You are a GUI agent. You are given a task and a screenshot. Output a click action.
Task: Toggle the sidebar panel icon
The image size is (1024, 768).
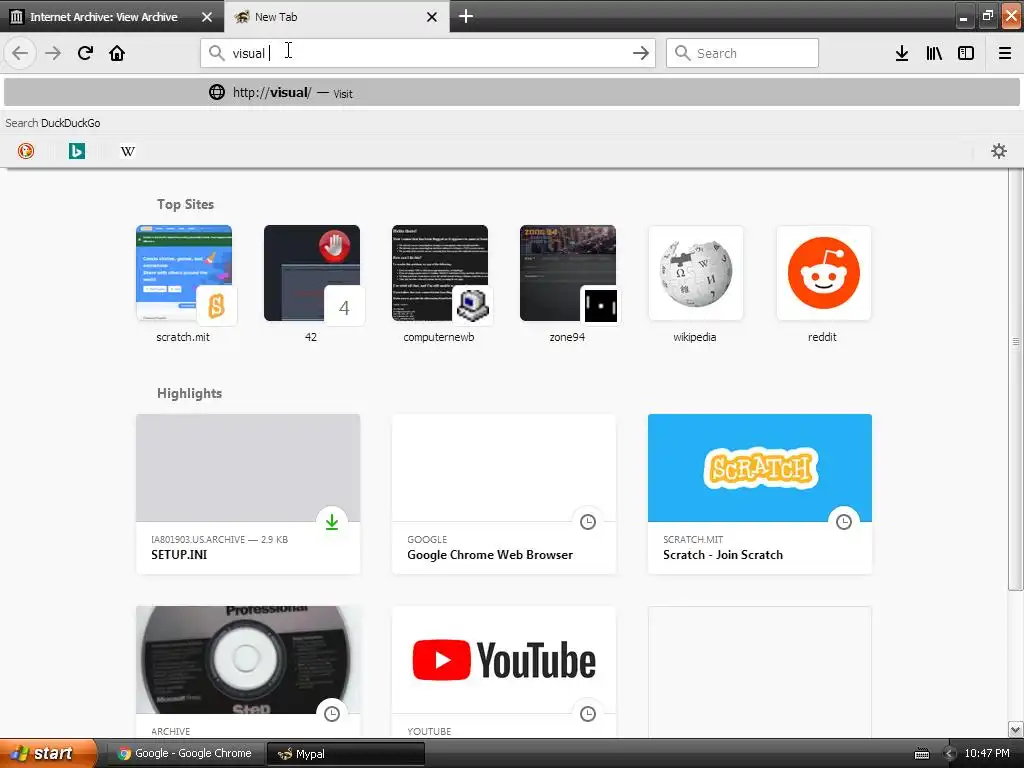(x=966, y=53)
